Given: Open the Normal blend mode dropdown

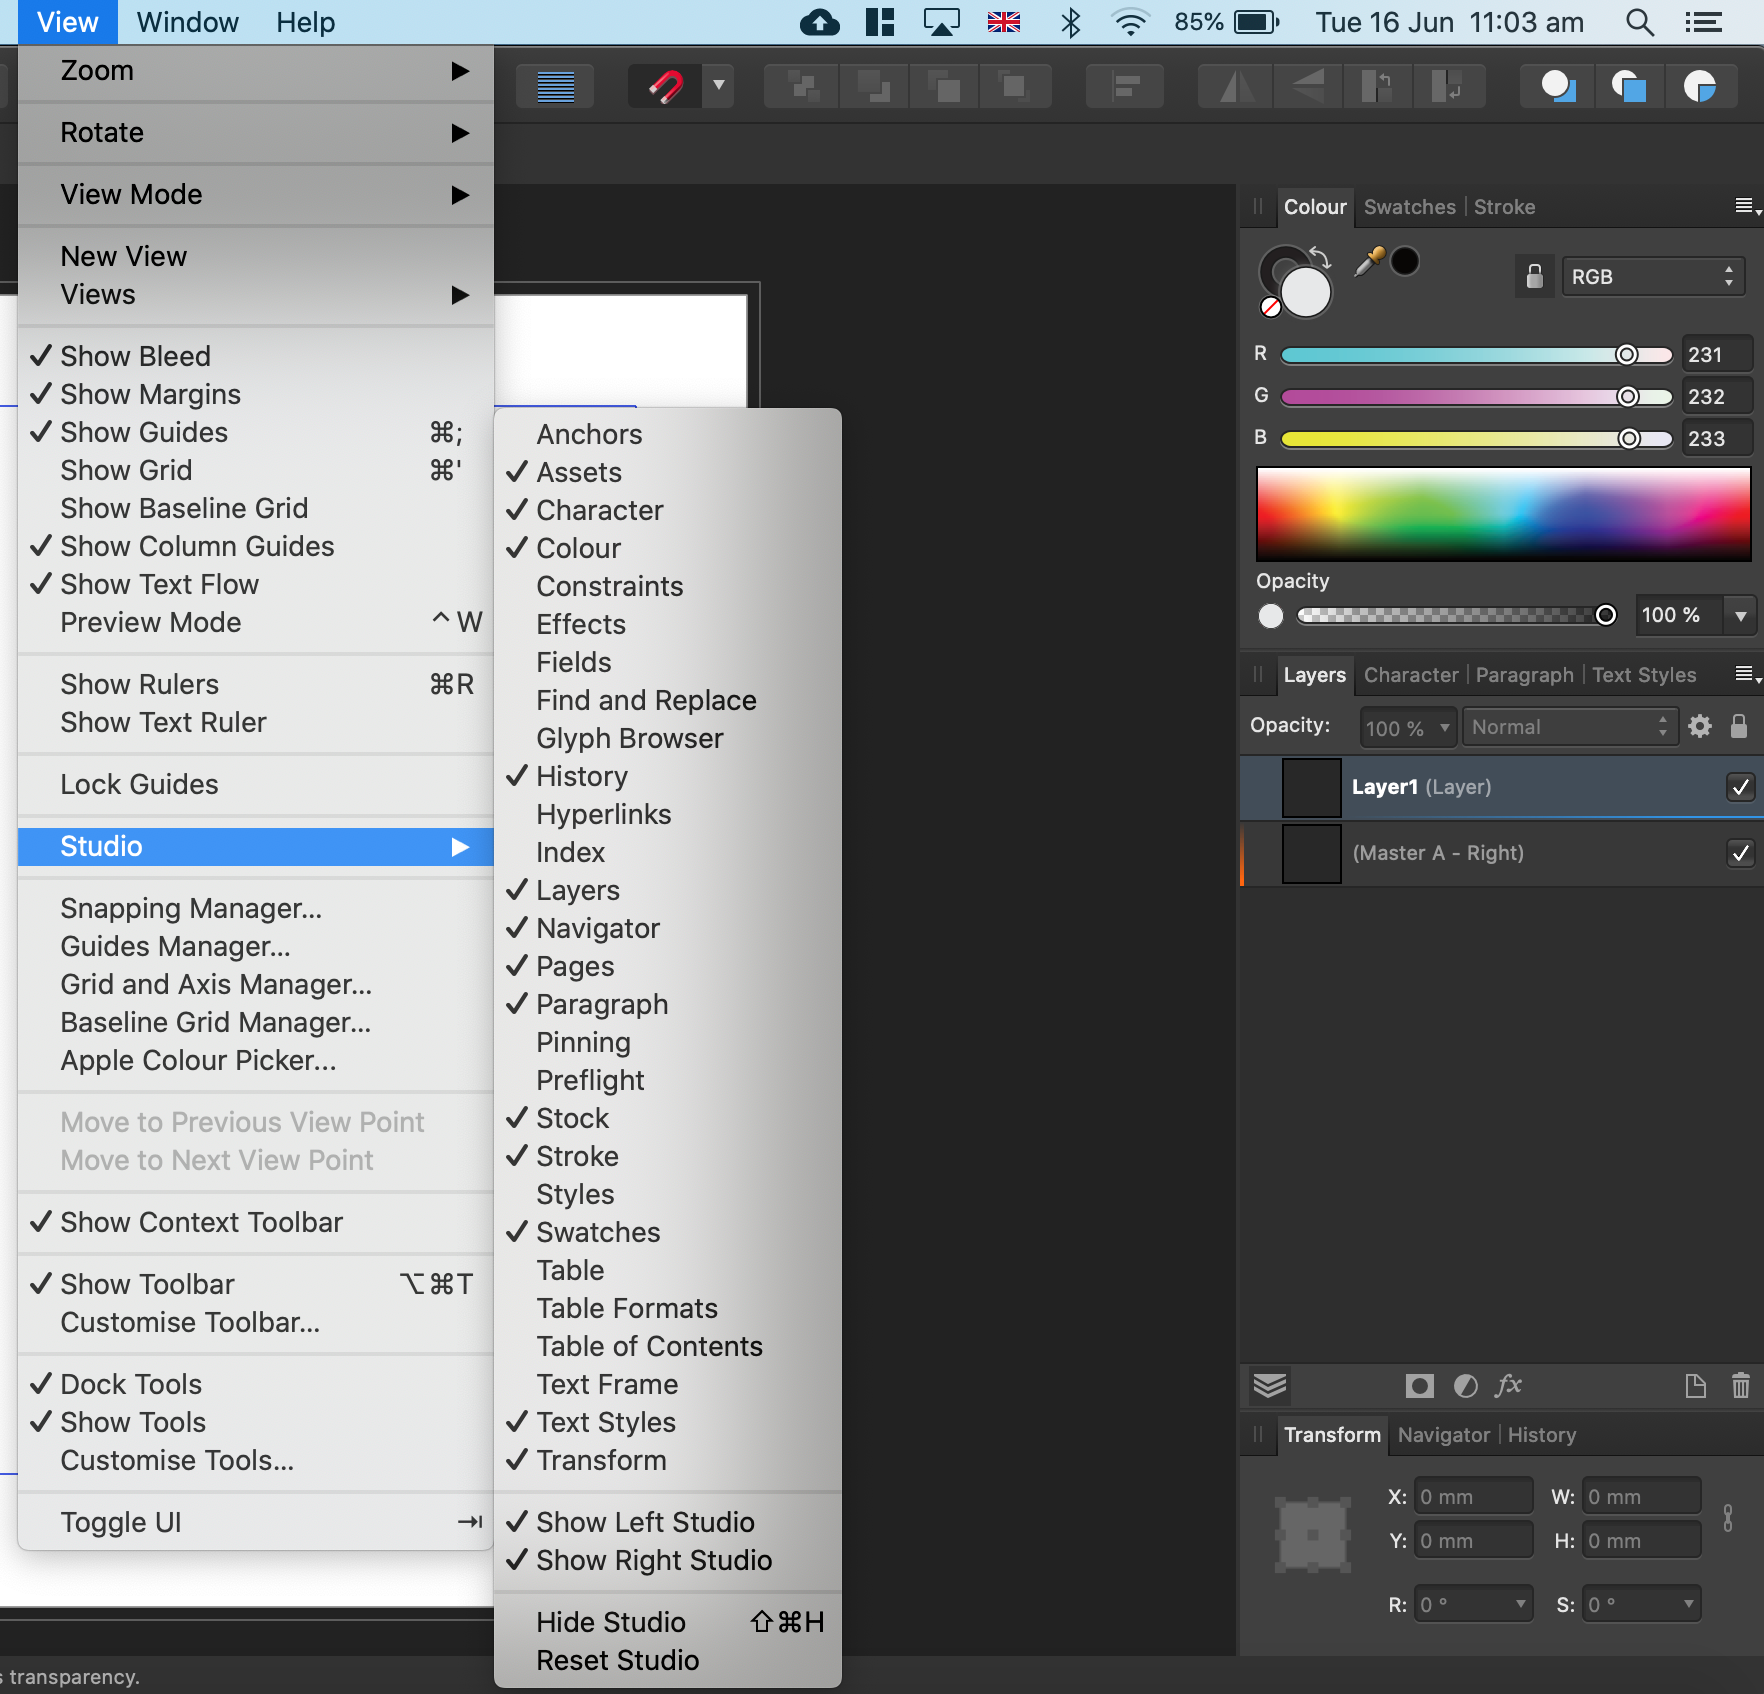Looking at the screenshot, I should point(1567,727).
